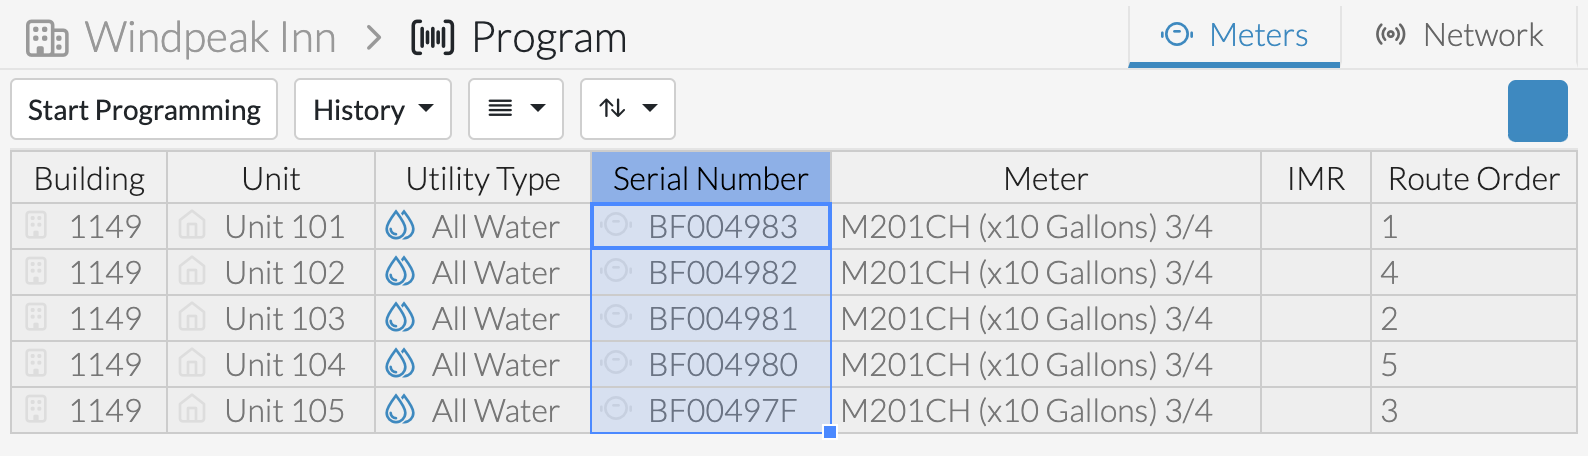
Task: Click the blue selection fill handle
Action: click(830, 432)
